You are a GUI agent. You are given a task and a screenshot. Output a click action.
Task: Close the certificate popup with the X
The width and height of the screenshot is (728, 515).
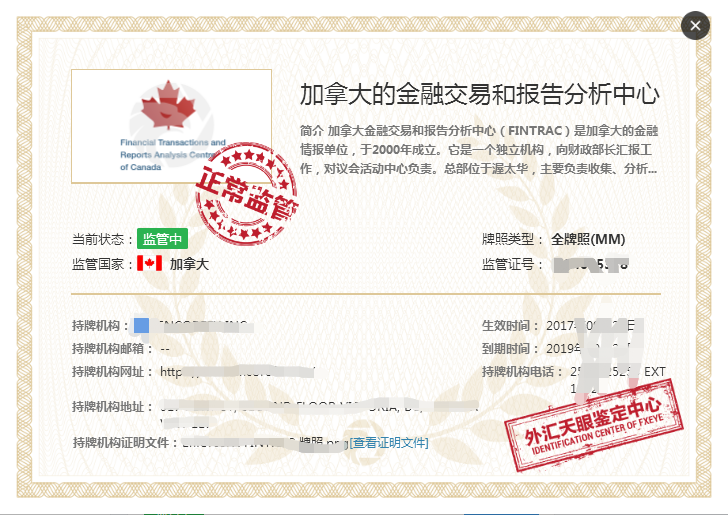point(695,25)
